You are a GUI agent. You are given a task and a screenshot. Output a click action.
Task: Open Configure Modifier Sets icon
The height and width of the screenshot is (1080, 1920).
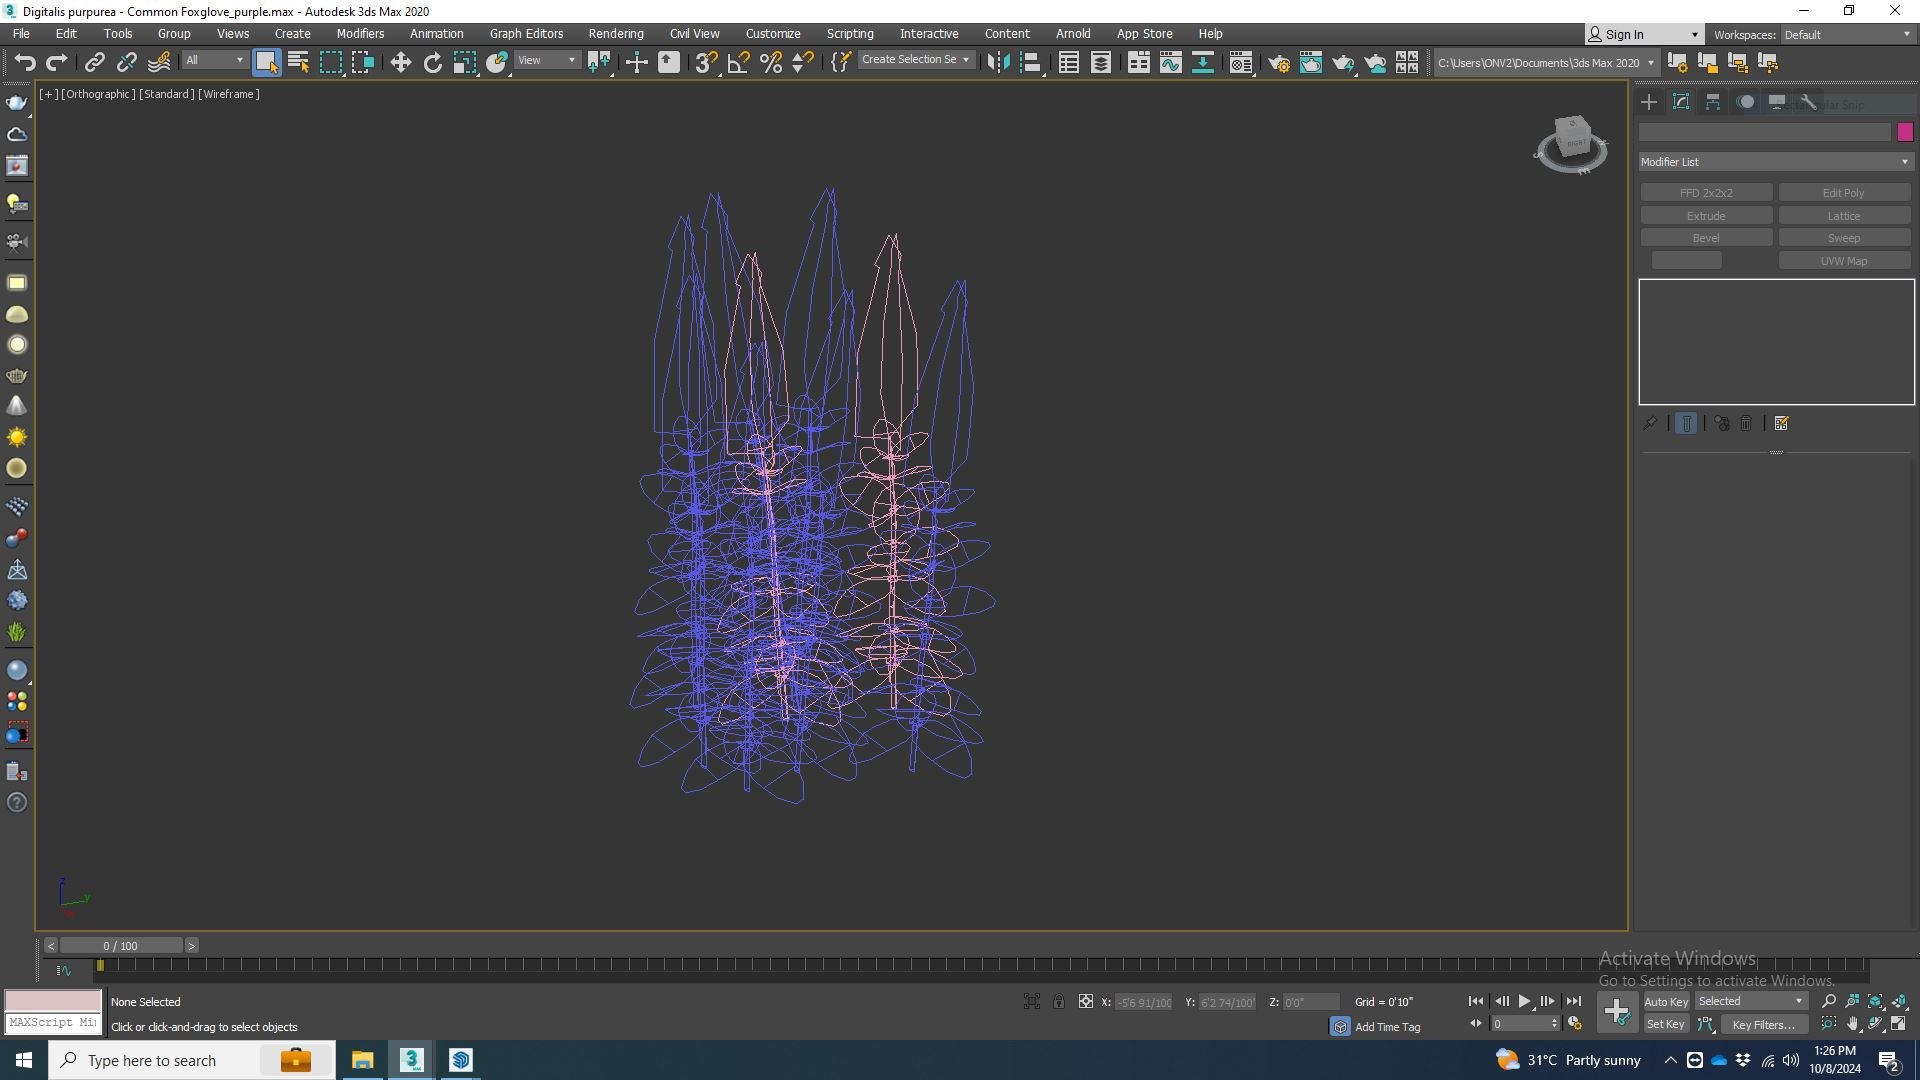coord(1781,423)
